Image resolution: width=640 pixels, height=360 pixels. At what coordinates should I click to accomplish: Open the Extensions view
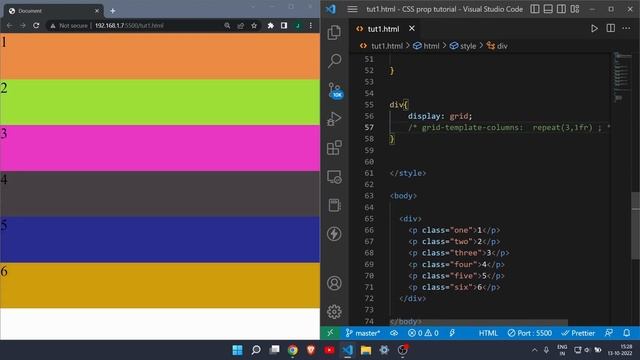[x=334, y=148]
